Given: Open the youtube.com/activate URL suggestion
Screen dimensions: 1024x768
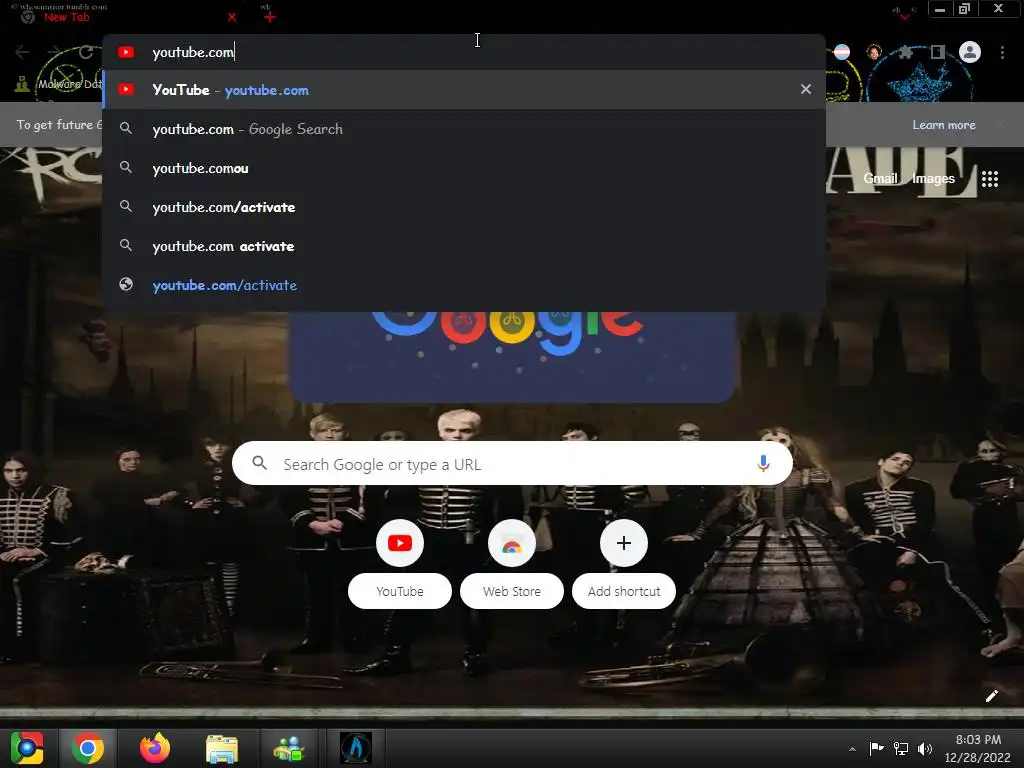Looking at the screenshot, I should point(464,285).
